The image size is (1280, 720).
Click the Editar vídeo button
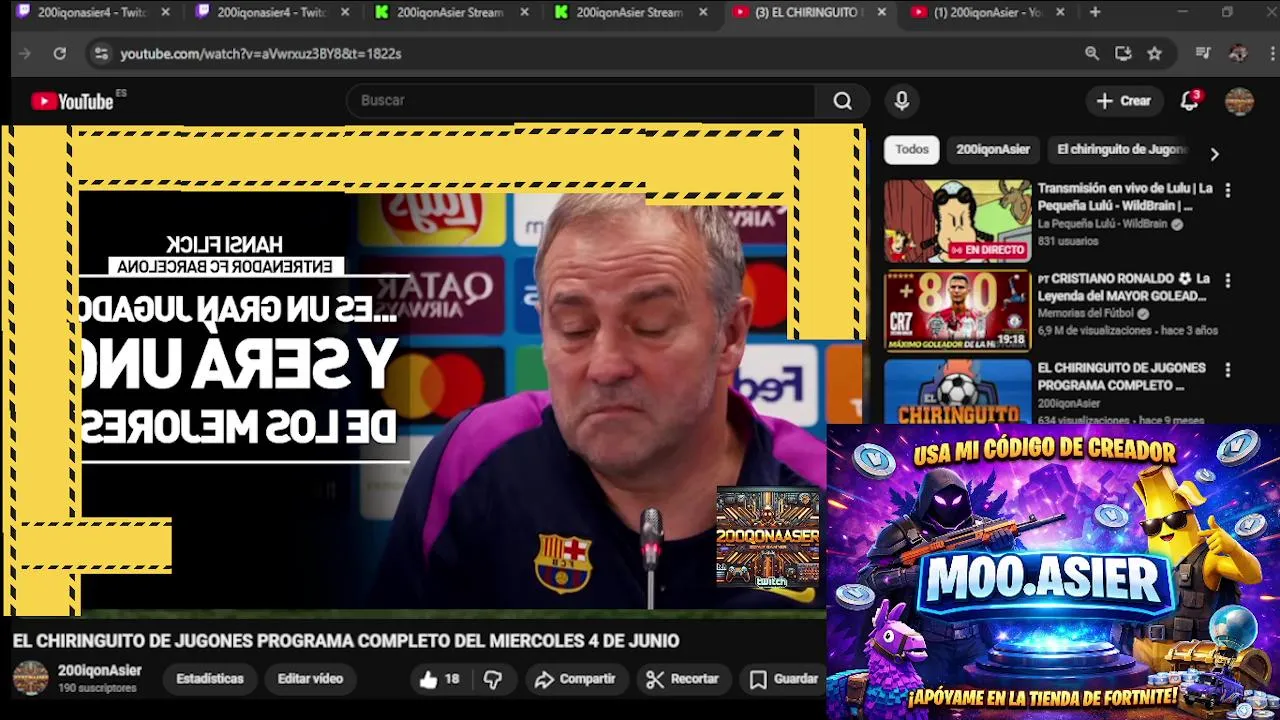click(x=310, y=679)
